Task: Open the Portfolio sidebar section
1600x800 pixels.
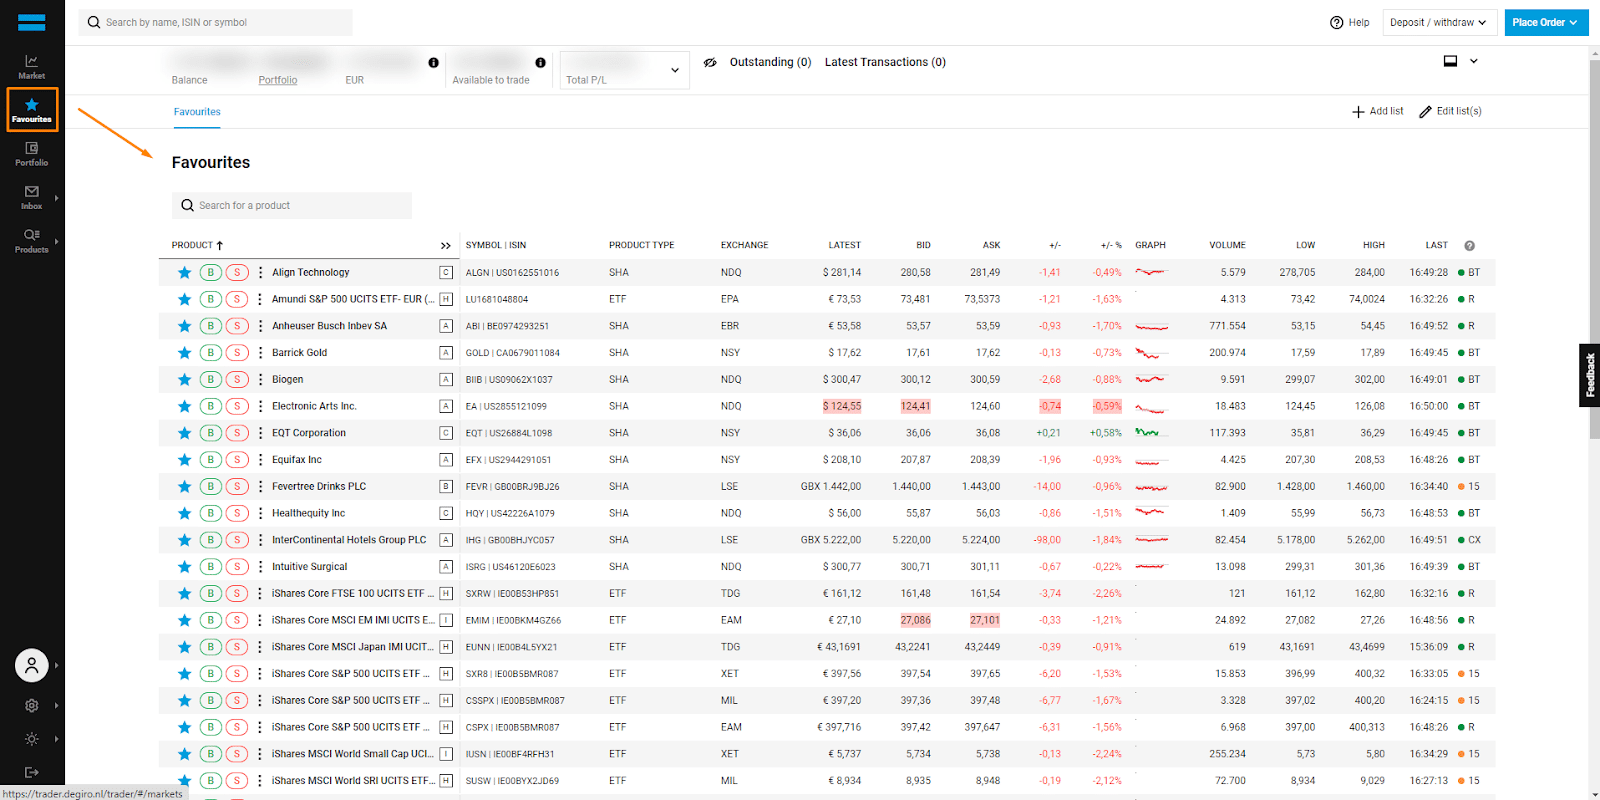Action: pos(32,153)
